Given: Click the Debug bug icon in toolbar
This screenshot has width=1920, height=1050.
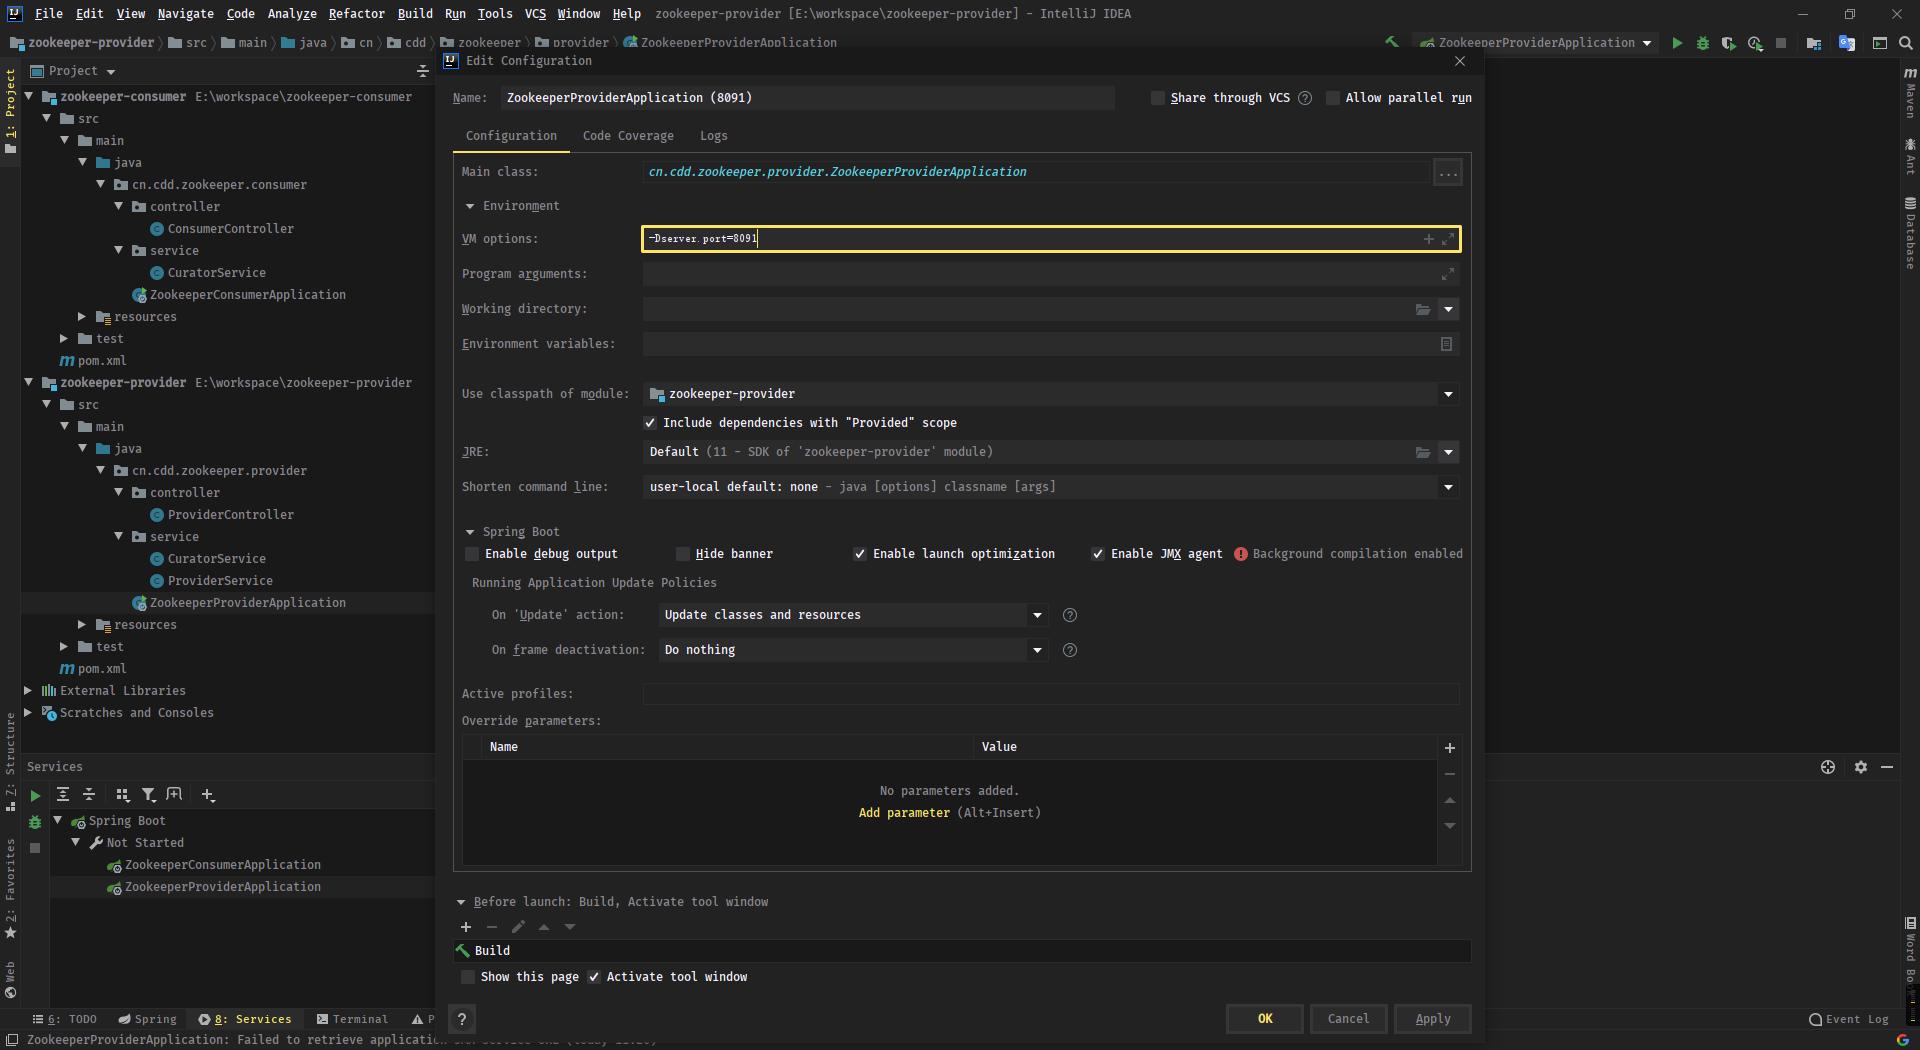Looking at the screenshot, I should coord(1703,43).
